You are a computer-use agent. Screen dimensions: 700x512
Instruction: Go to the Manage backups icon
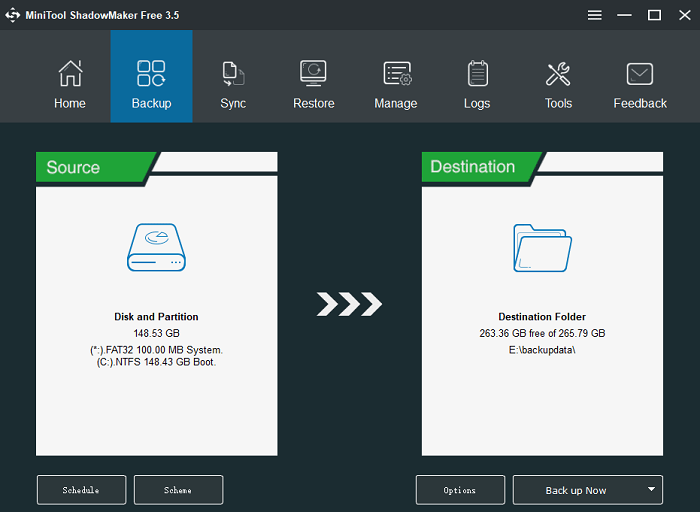(396, 74)
